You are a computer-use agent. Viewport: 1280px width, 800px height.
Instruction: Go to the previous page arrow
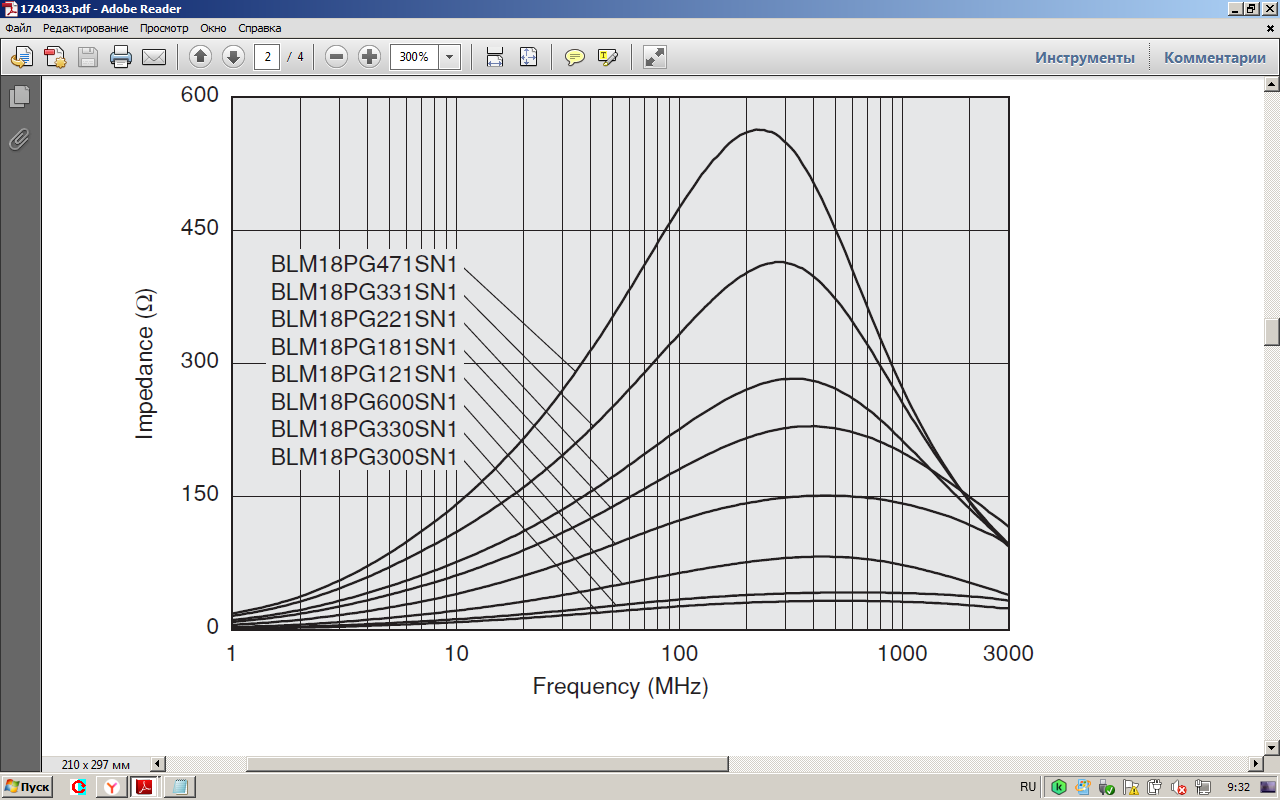click(200, 57)
